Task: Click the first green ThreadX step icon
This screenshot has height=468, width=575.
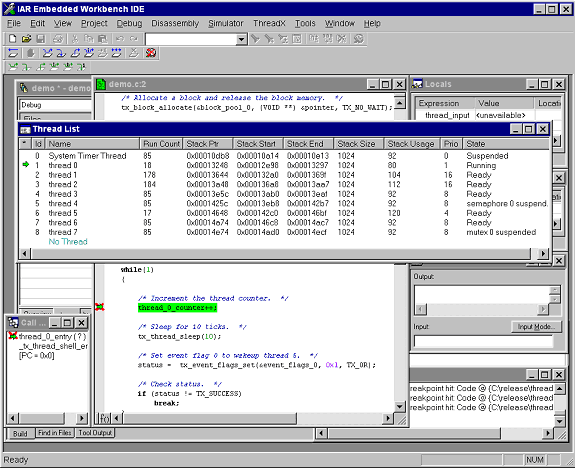Action: [13, 67]
